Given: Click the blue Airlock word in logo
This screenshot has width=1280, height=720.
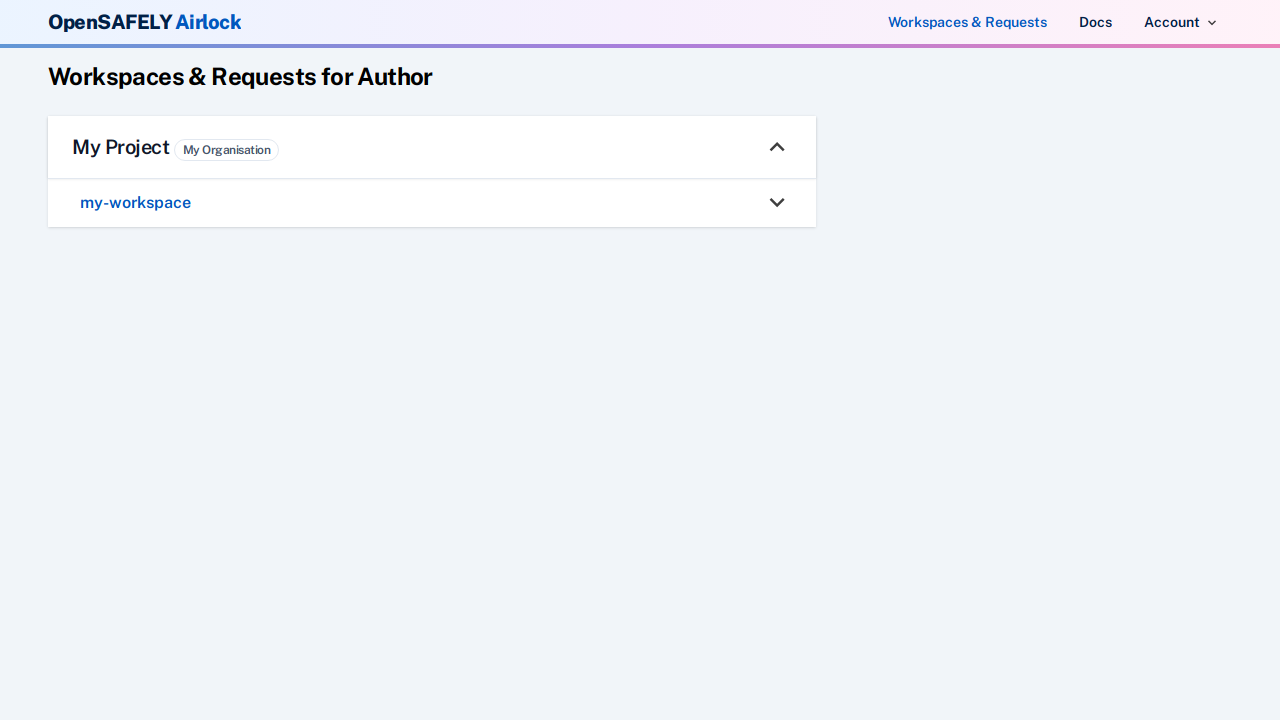Looking at the screenshot, I should click(208, 22).
